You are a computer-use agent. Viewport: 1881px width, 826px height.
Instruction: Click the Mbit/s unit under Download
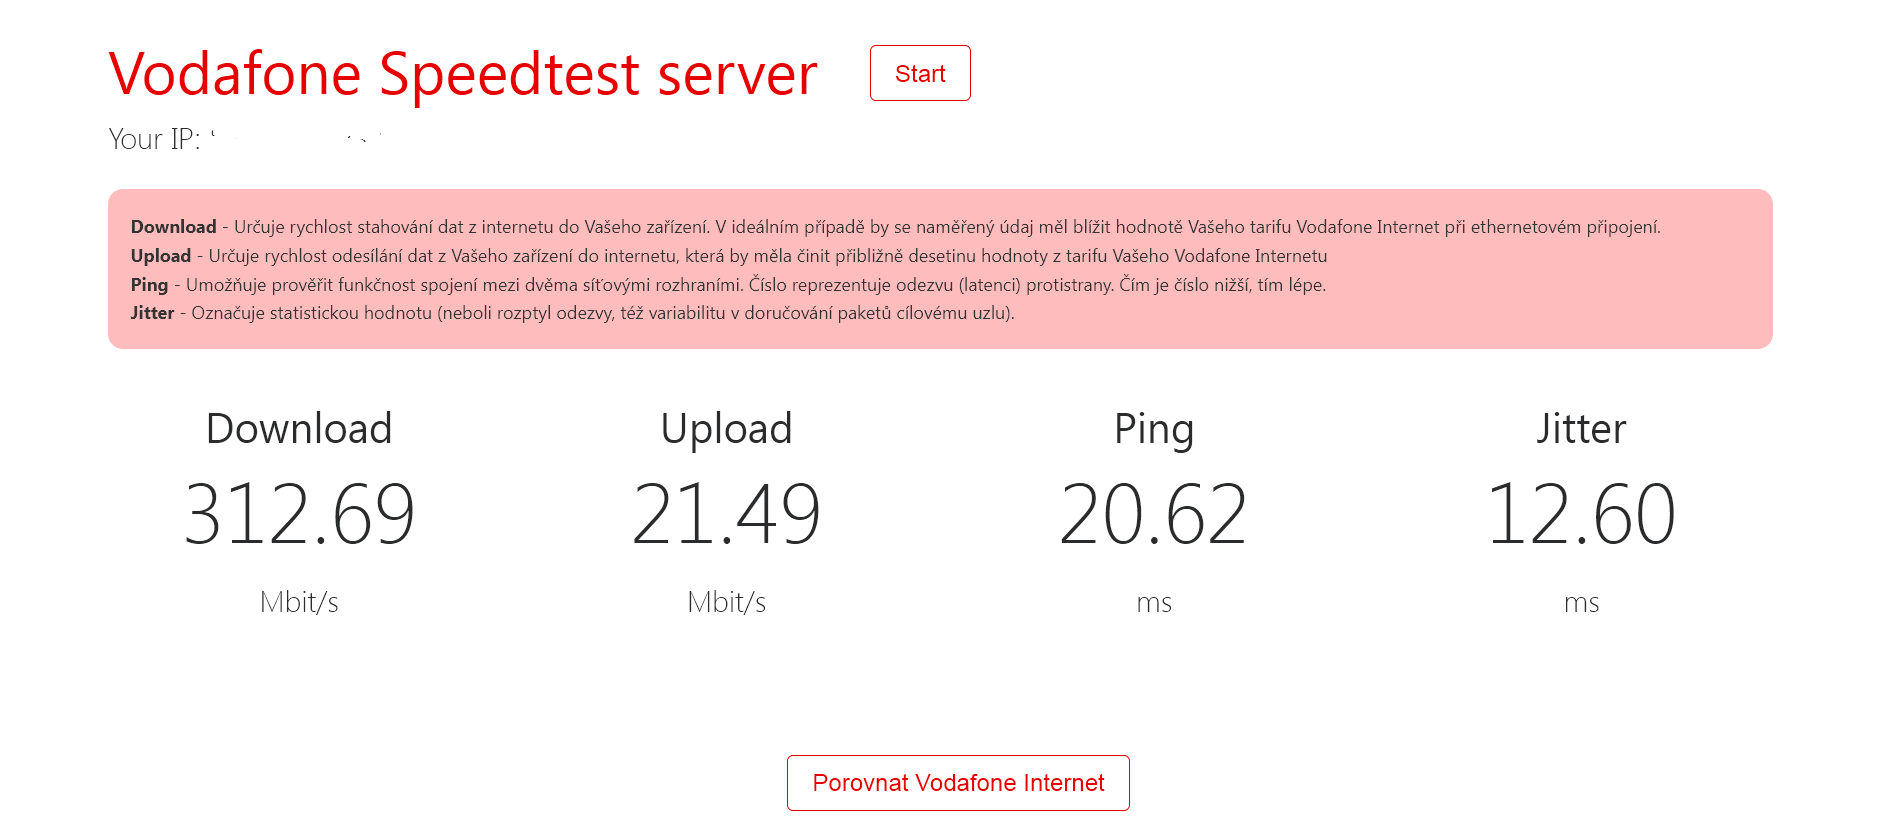299,602
